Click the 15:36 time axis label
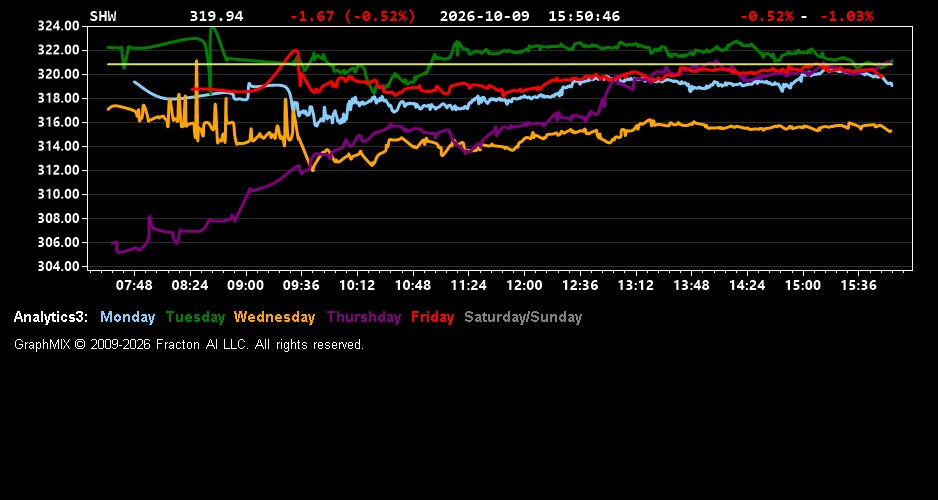This screenshot has height=500, width=938. 858,285
